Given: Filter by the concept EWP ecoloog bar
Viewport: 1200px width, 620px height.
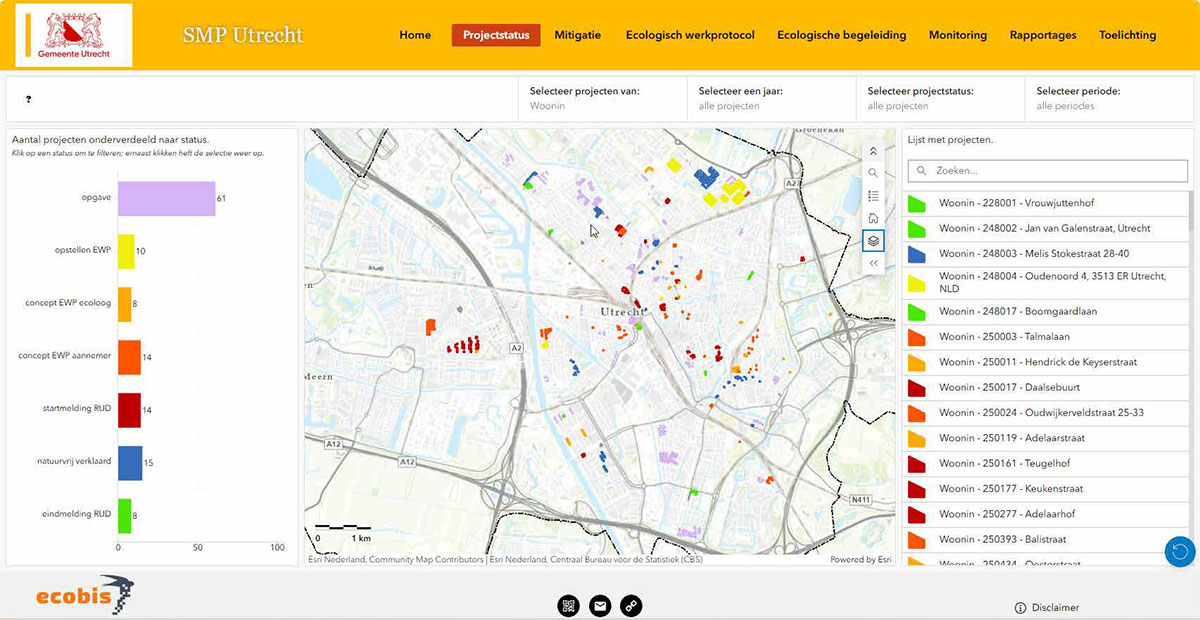Looking at the screenshot, I should tap(124, 304).
